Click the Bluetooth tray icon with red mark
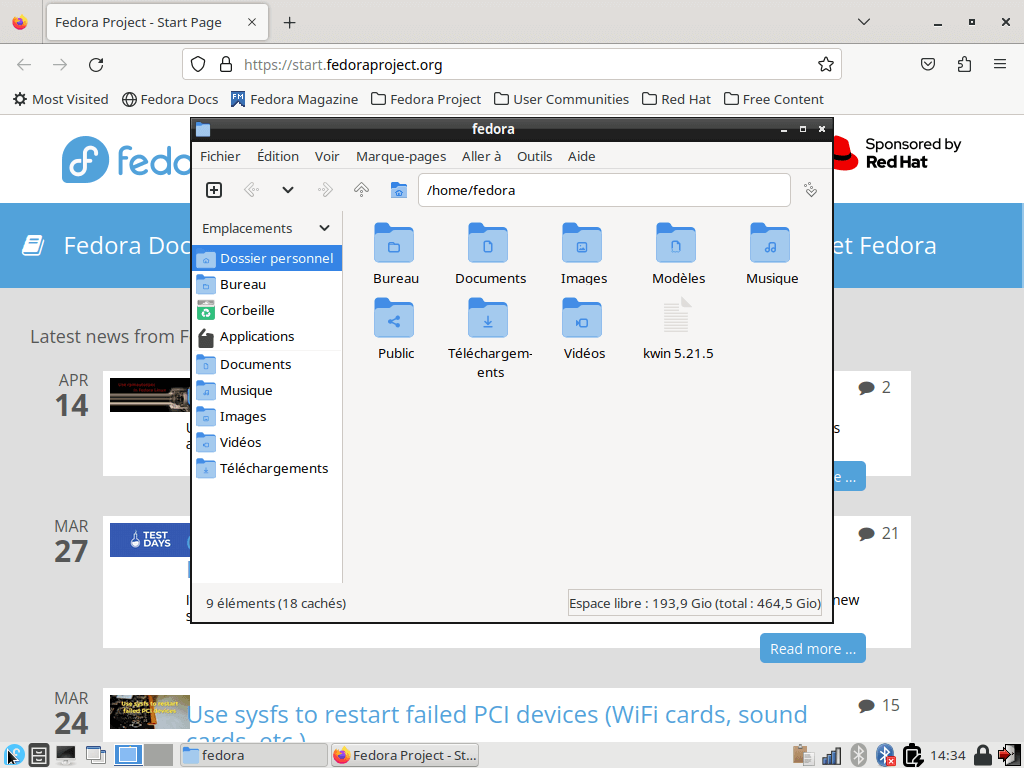1024x768 pixels. pyautogui.click(x=885, y=756)
